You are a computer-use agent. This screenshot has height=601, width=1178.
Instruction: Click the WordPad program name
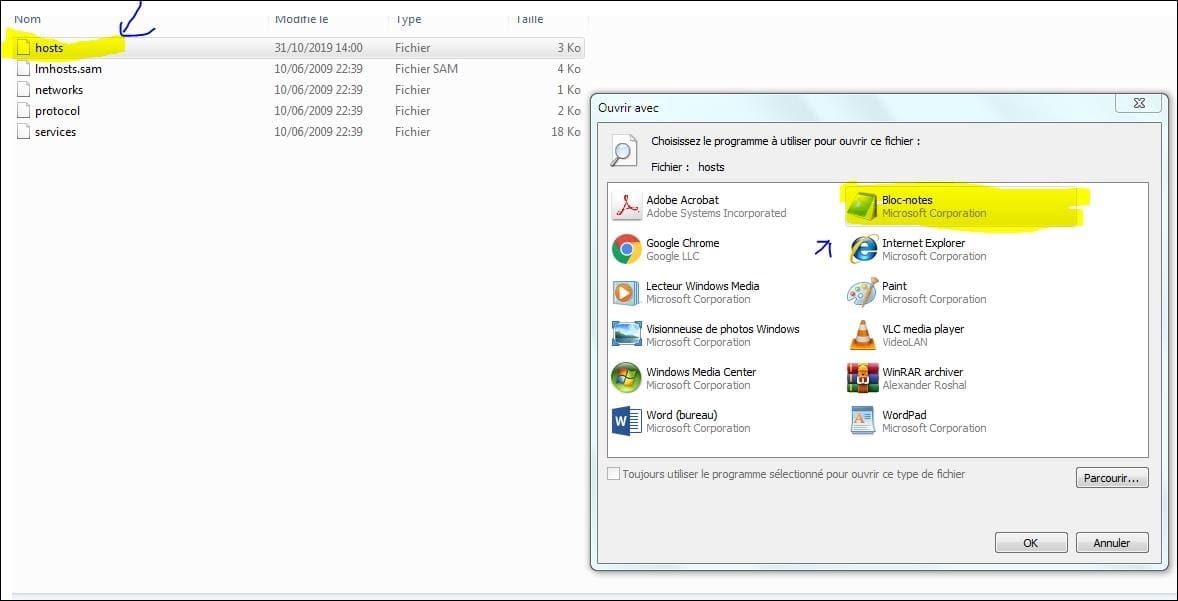coord(904,415)
